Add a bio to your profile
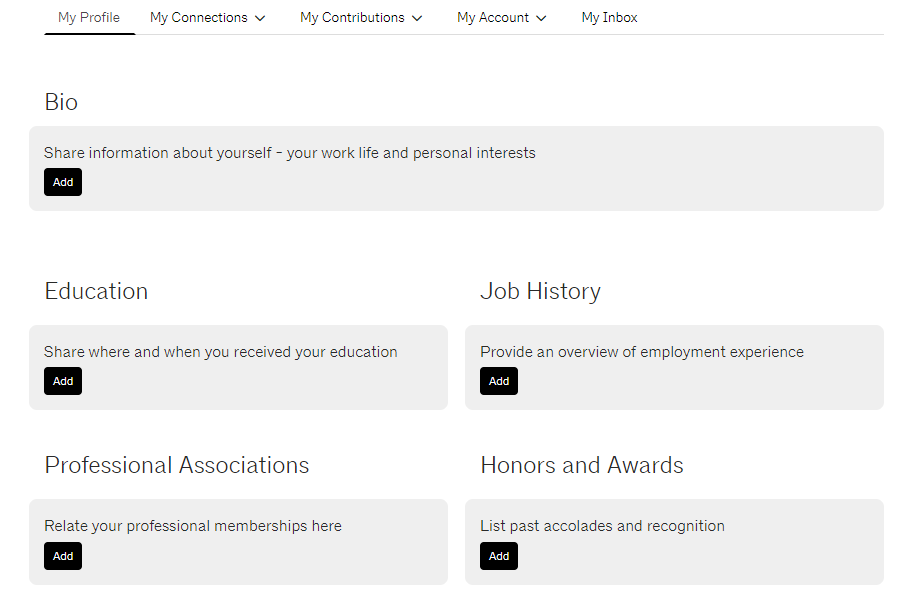 63,181
